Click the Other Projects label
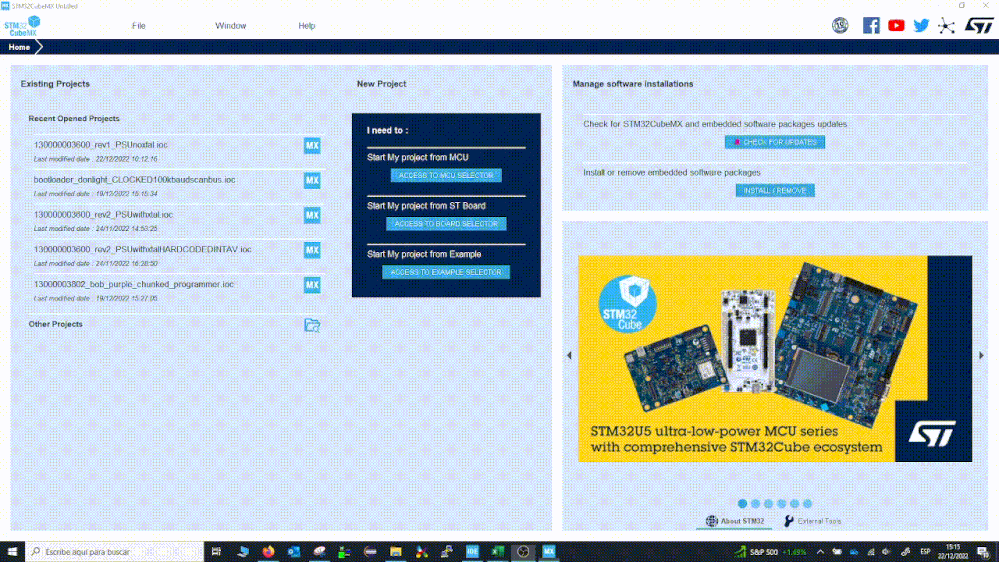 55,324
